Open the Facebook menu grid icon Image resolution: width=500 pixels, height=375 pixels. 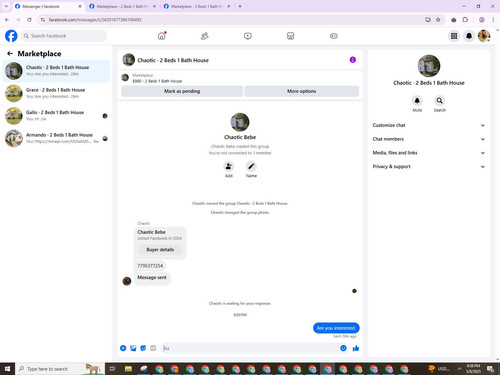tap(454, 36)
